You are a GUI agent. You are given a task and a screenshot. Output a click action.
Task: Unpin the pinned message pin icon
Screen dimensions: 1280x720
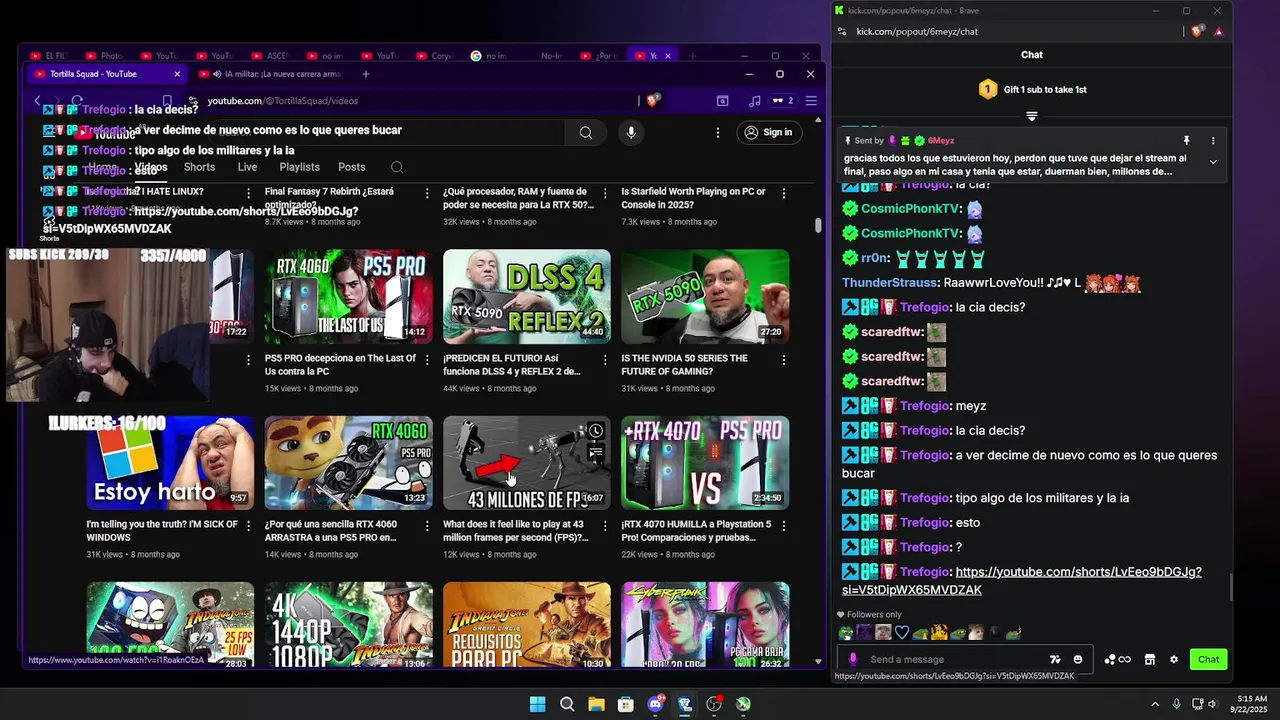pos(1187,141)
